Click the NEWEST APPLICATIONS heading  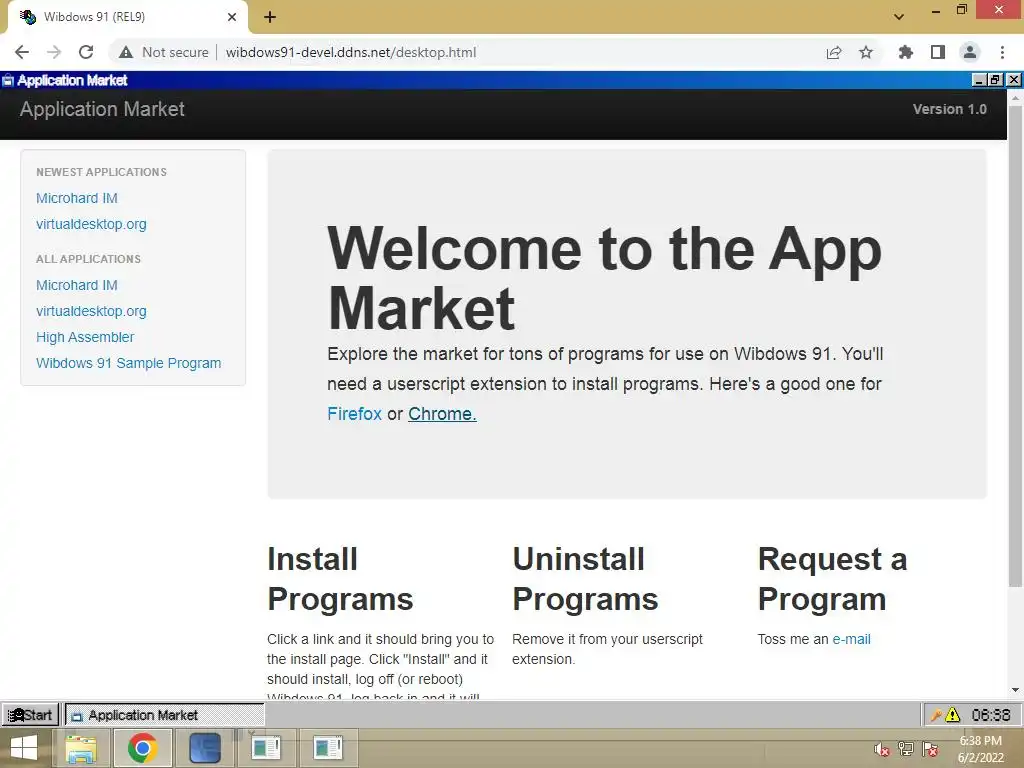point(101,172)
